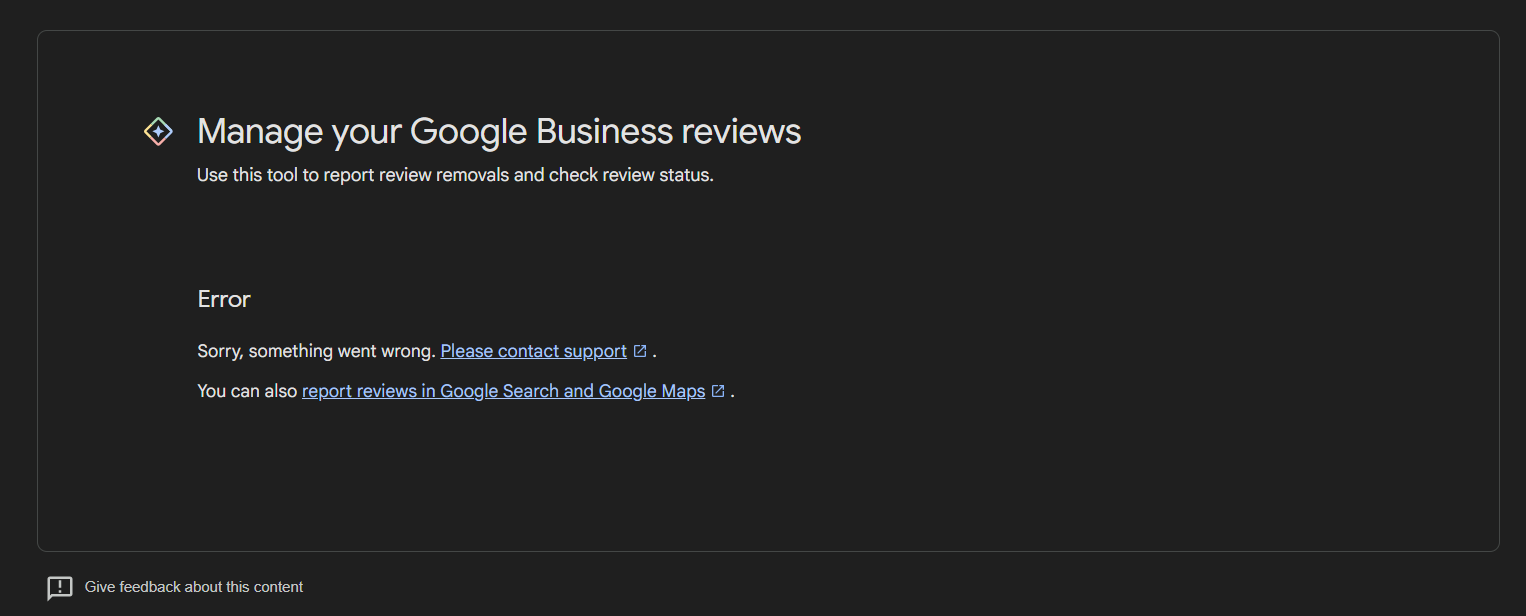Open 'report reviews in Google Search' link
This screenshot has width=1526, height=616.
[431, 391]
